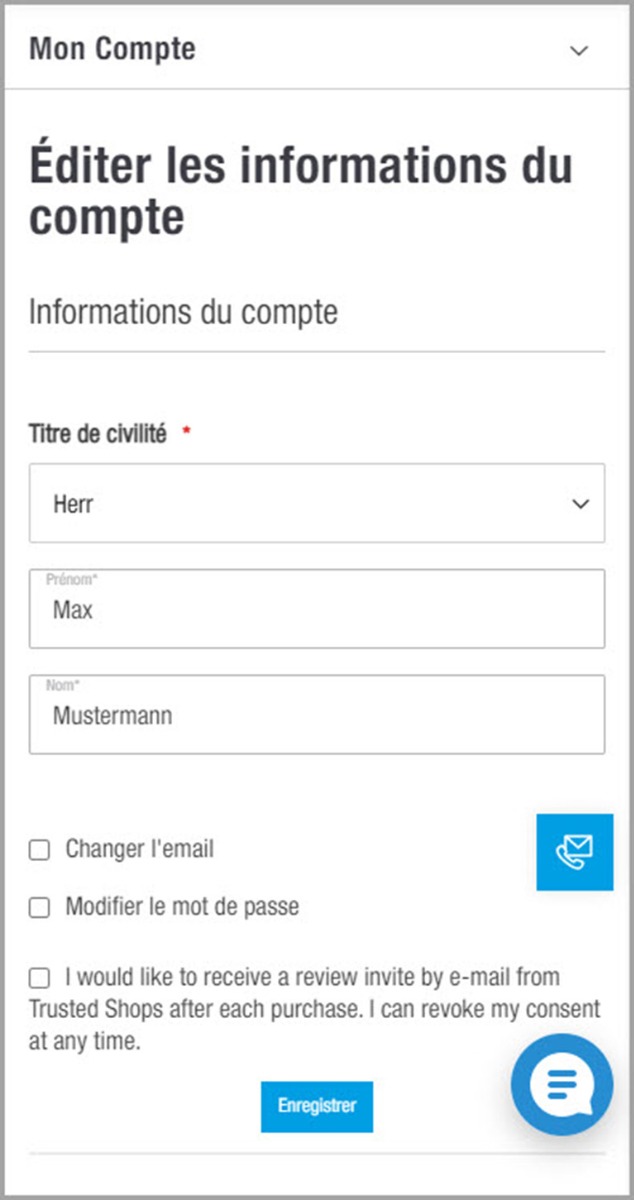634x1200 pixels.
Task: Click the Mon Compte menu title
Action: pos(112,49)
